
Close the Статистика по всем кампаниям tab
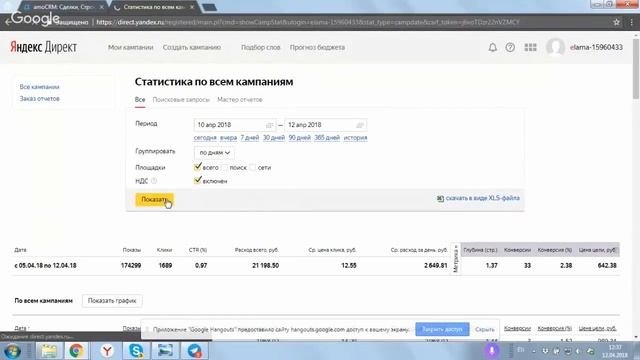click(192, 7)
